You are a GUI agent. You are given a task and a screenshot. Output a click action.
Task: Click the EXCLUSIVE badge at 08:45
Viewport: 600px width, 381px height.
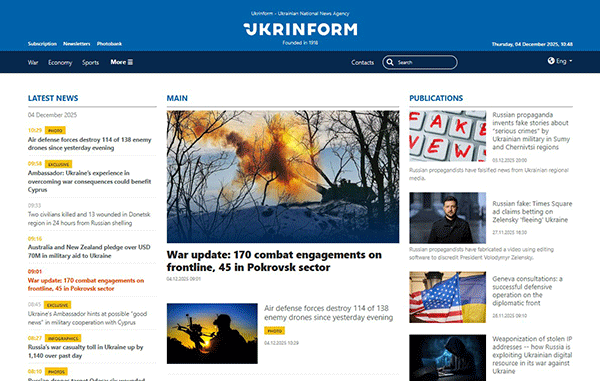pyautogui.click(x=57, y=305)
